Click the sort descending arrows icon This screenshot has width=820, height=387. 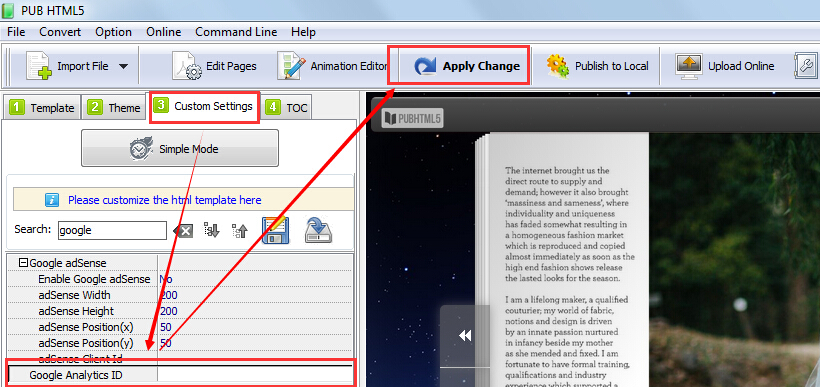point(212,230)
